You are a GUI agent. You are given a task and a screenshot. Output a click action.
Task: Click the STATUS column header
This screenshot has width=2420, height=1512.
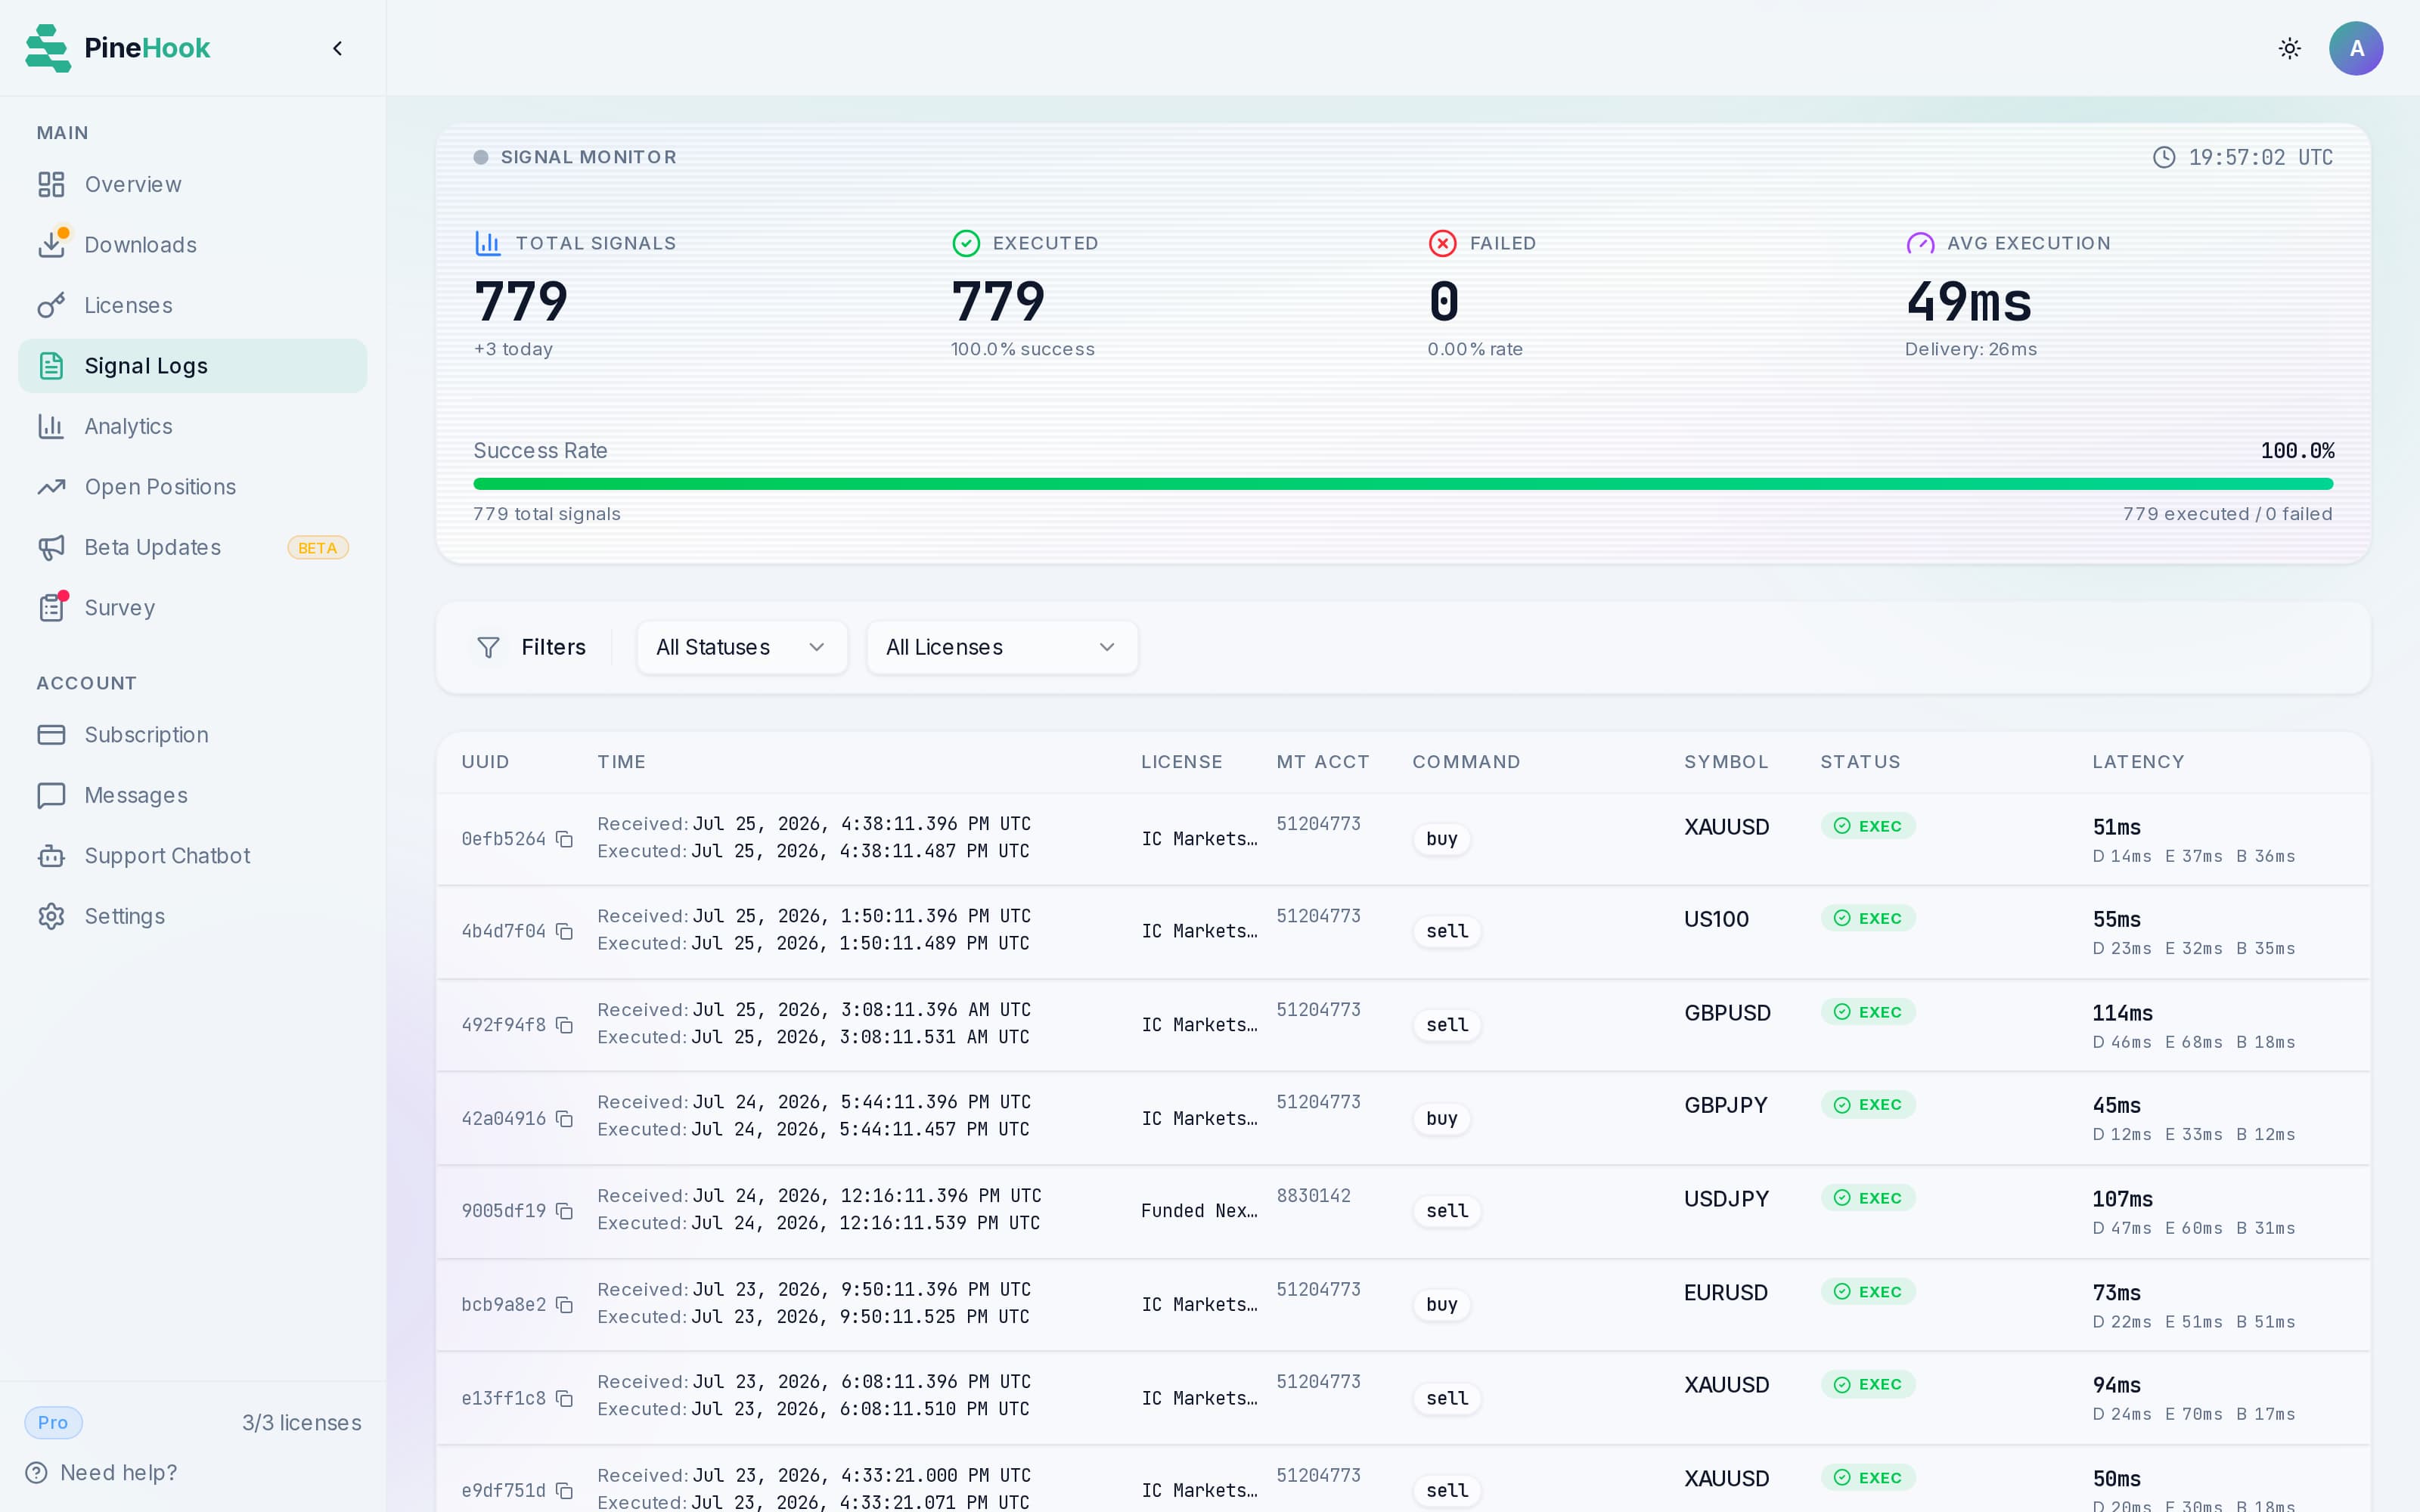click(1860, 762)
